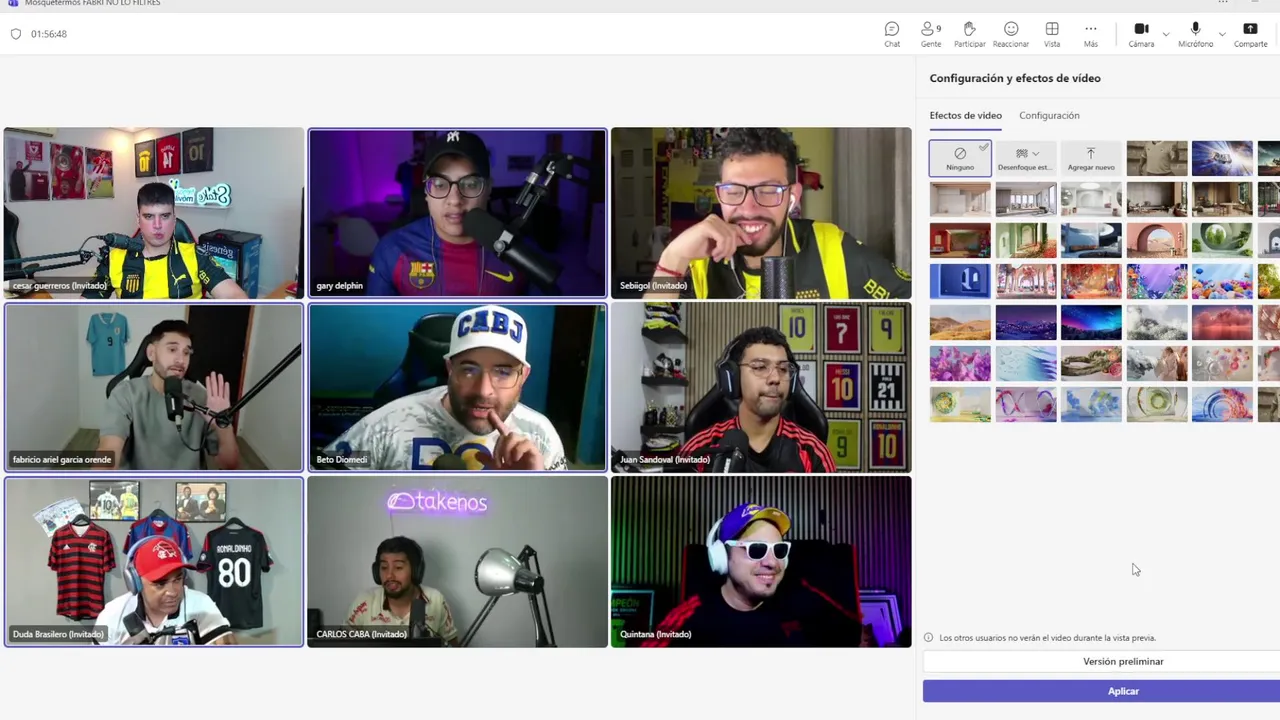Click fabricio ariel garcia orende video tile
The height and width of the screenshot is (720, 1280).
tap(153, 387)
